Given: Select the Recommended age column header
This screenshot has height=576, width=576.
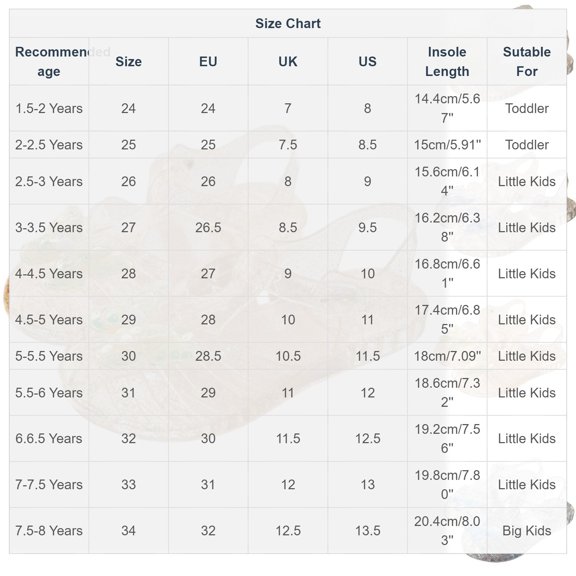Looking at the screenshot, I should tap(49, 61).
